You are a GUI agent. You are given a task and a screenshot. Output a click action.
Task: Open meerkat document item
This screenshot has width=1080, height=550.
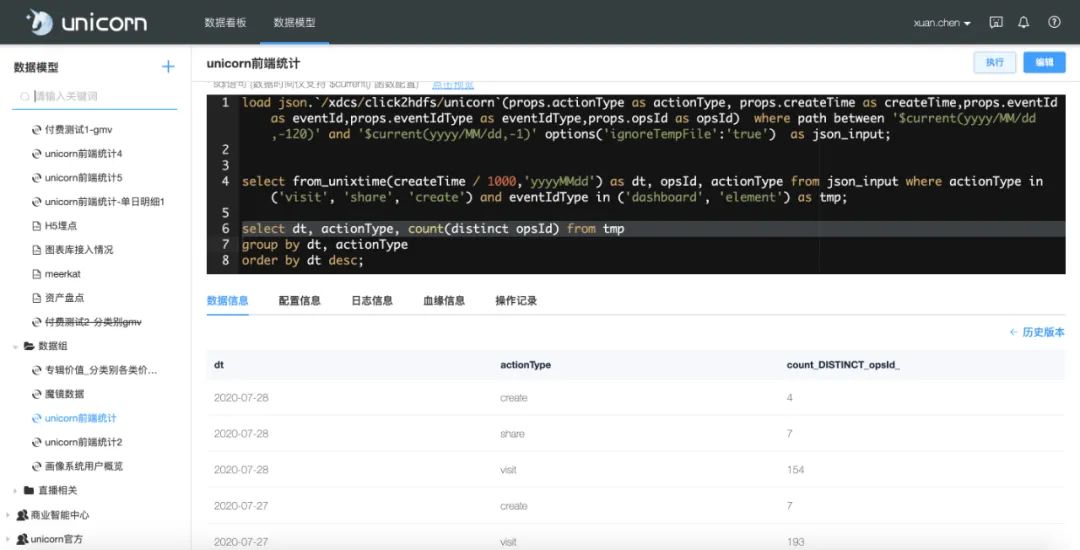click(x=63, y=274)
